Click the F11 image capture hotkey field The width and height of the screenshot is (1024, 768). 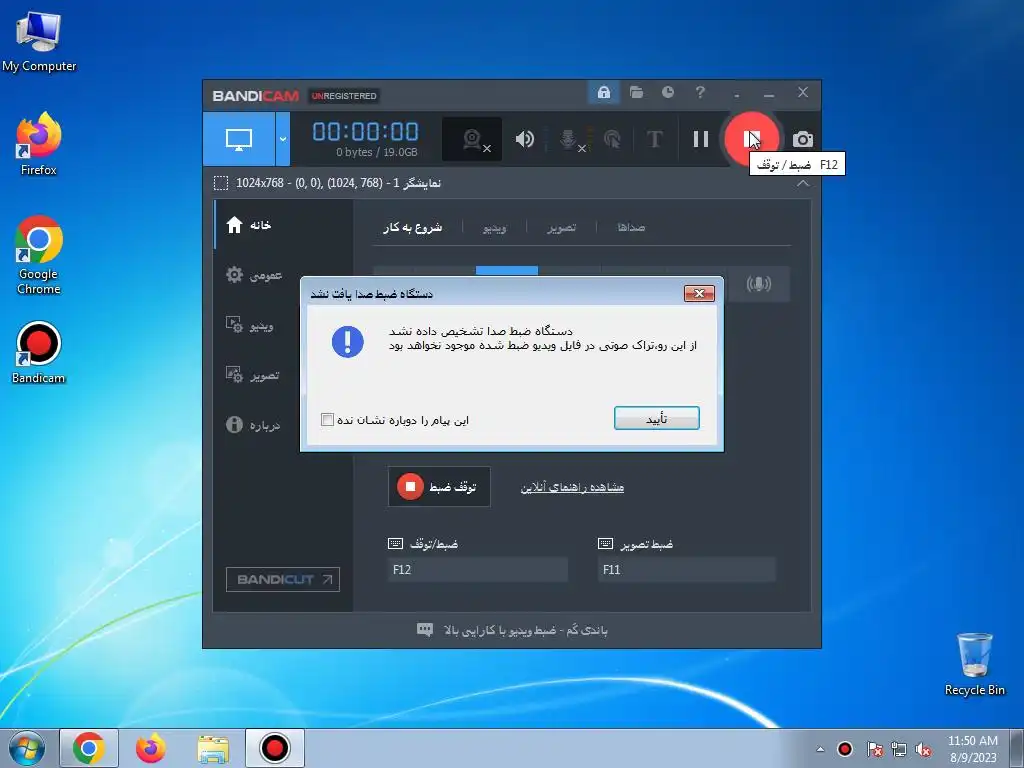(x=686, y=569)
